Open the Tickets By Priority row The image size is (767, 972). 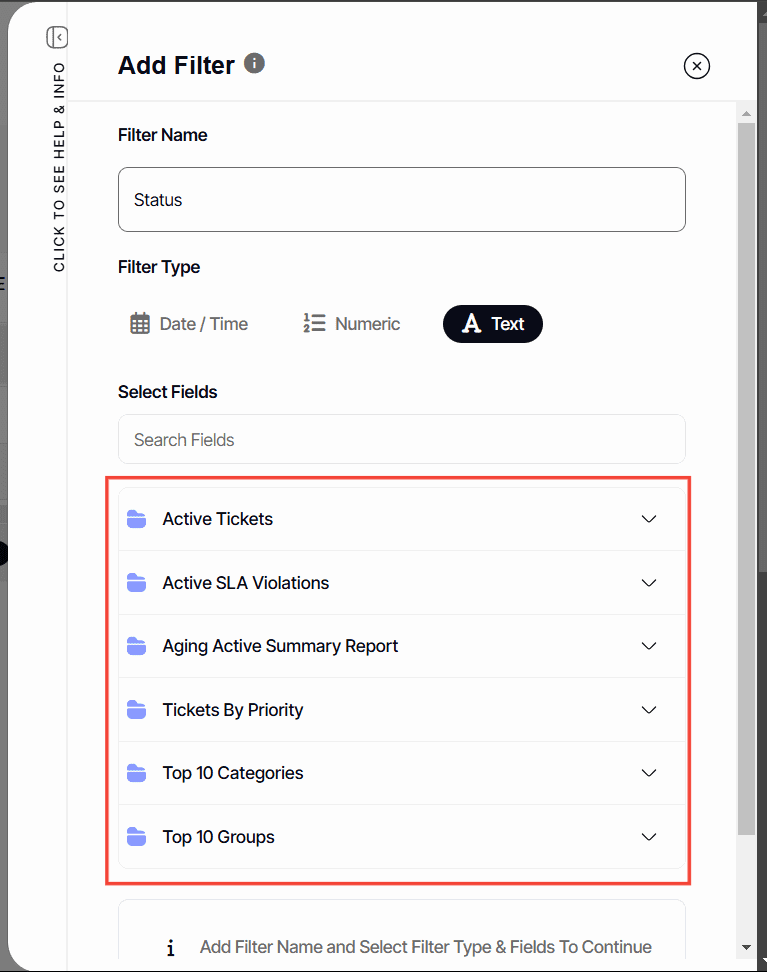(233, 710)
